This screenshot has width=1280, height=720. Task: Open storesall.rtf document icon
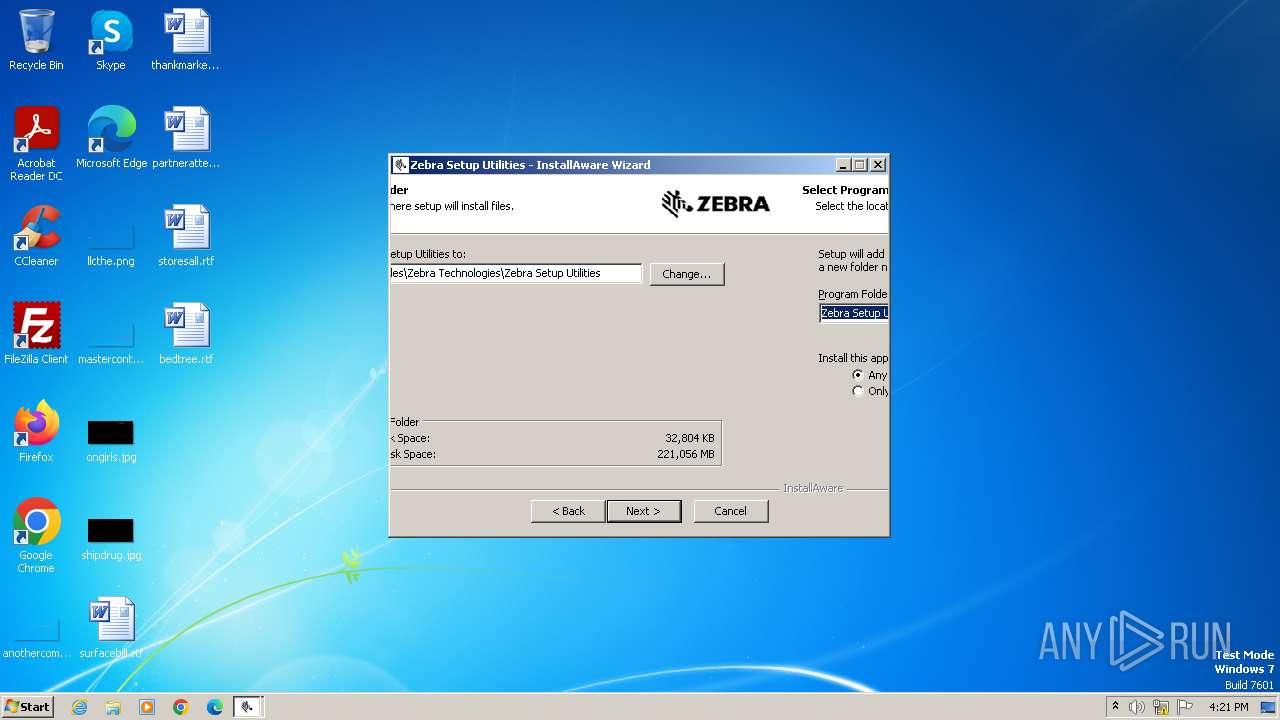point(186,236)
